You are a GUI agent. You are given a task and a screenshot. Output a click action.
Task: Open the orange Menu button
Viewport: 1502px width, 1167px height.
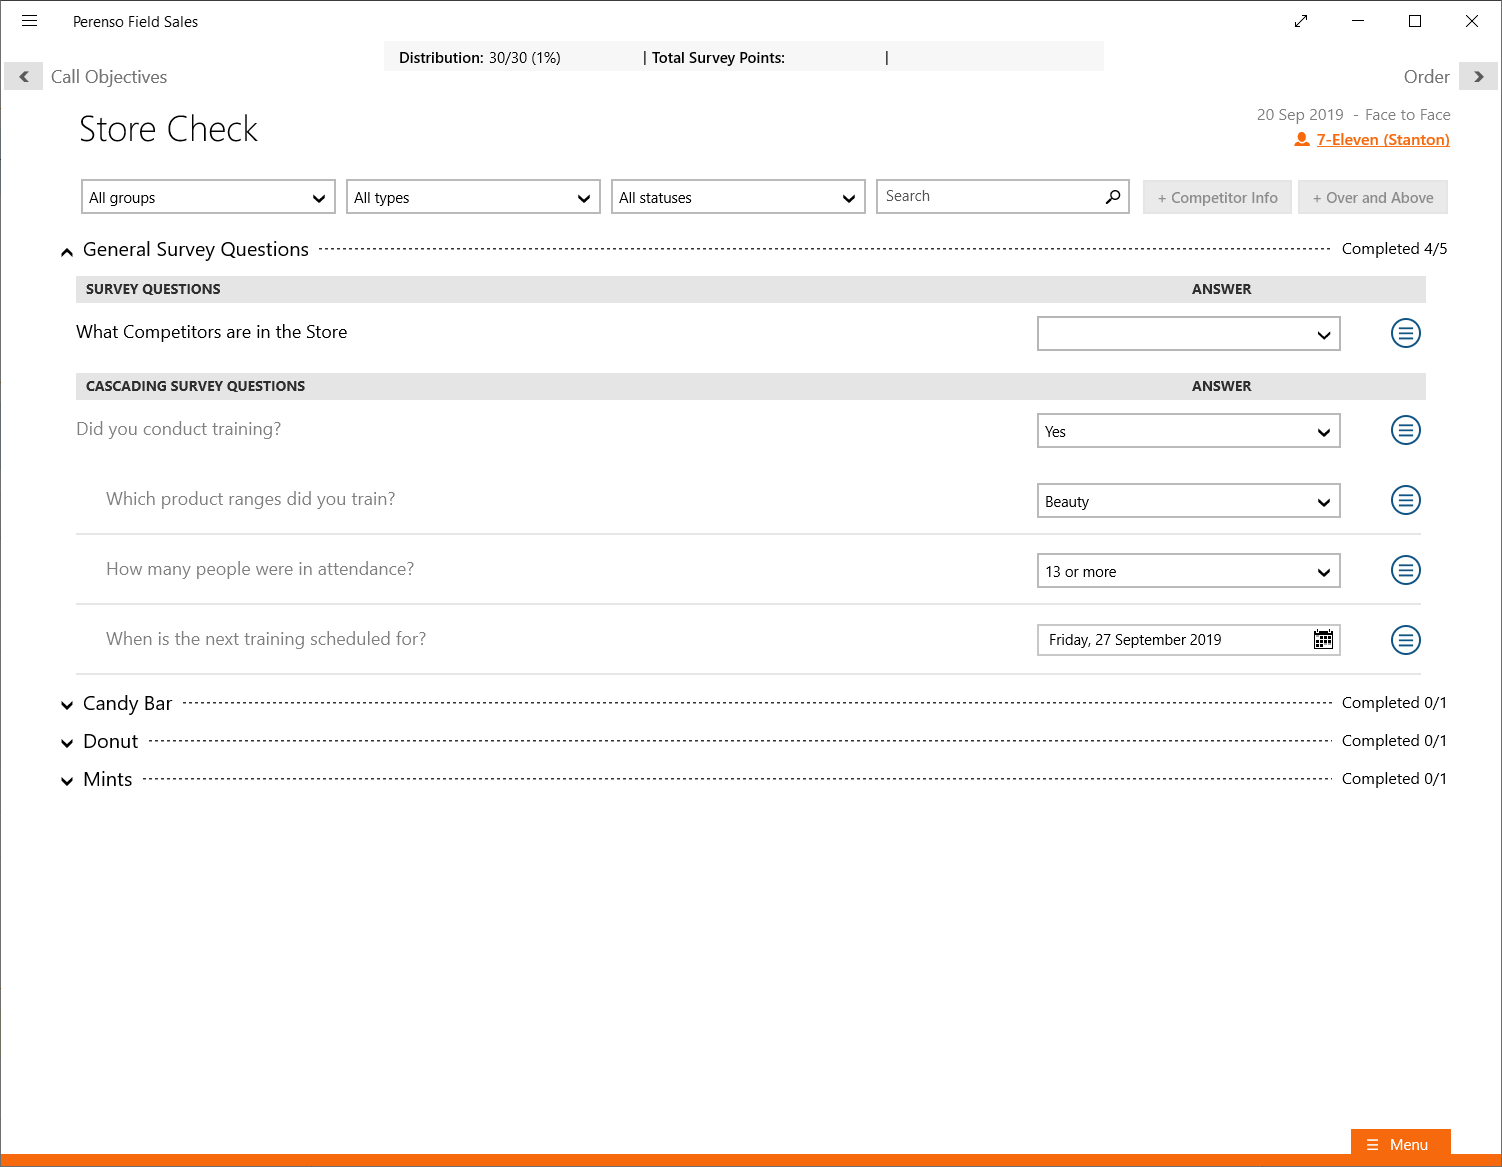[1400, 1145]
